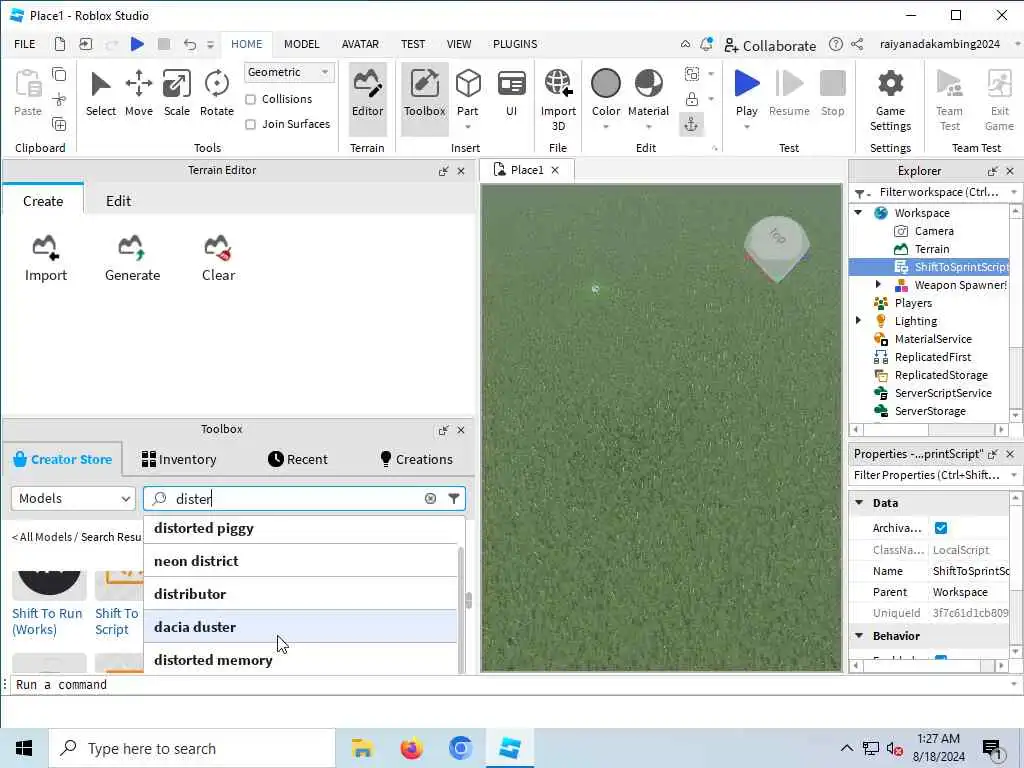This screenshot has height=768, width=1024.
Task: Open Windows Start menu
Action: 24,748
